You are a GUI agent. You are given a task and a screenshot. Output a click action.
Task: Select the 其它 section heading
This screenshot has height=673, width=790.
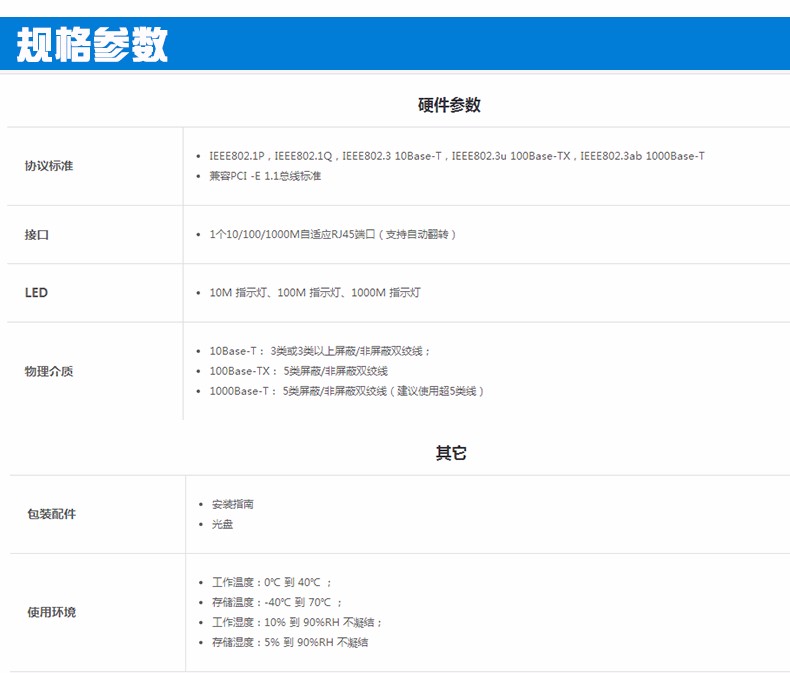coord(451,453)
